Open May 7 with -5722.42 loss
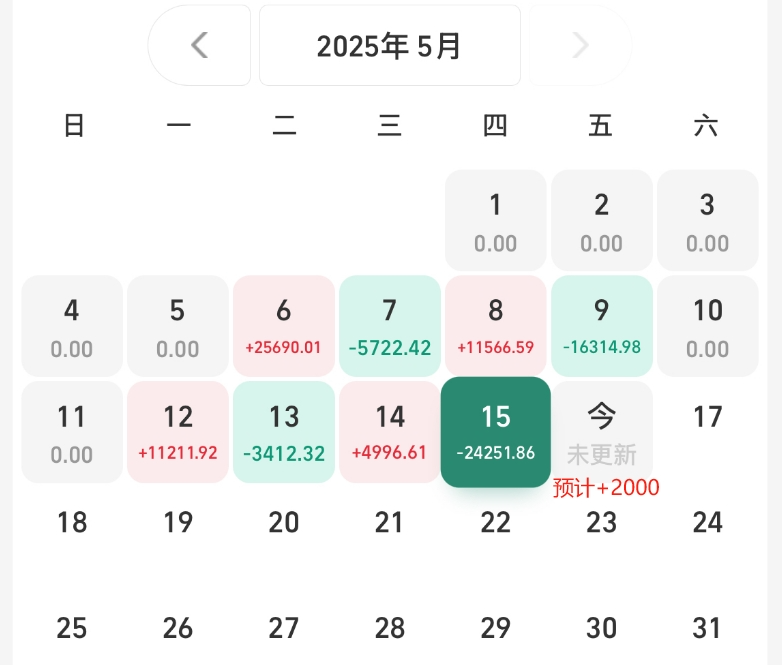 pos(390,326)
